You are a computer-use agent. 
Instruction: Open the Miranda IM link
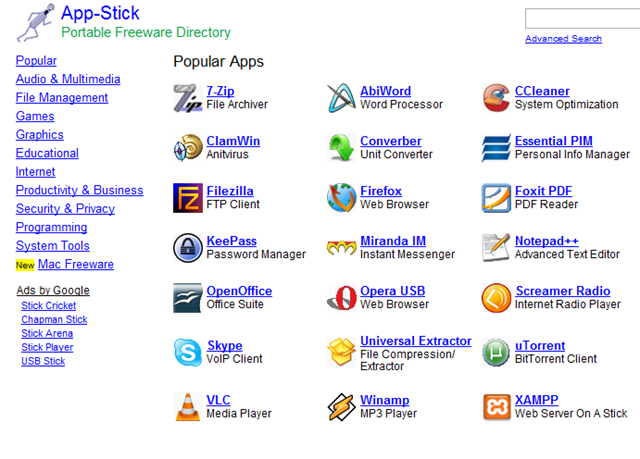(x=393, y=241)
